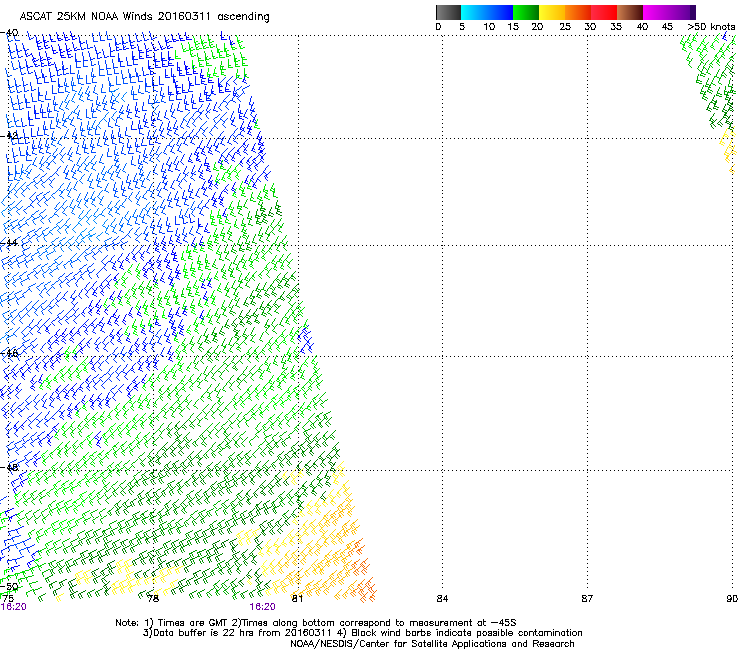Click the longitude label '81'
Screen dimensions: 740x650
297,599
